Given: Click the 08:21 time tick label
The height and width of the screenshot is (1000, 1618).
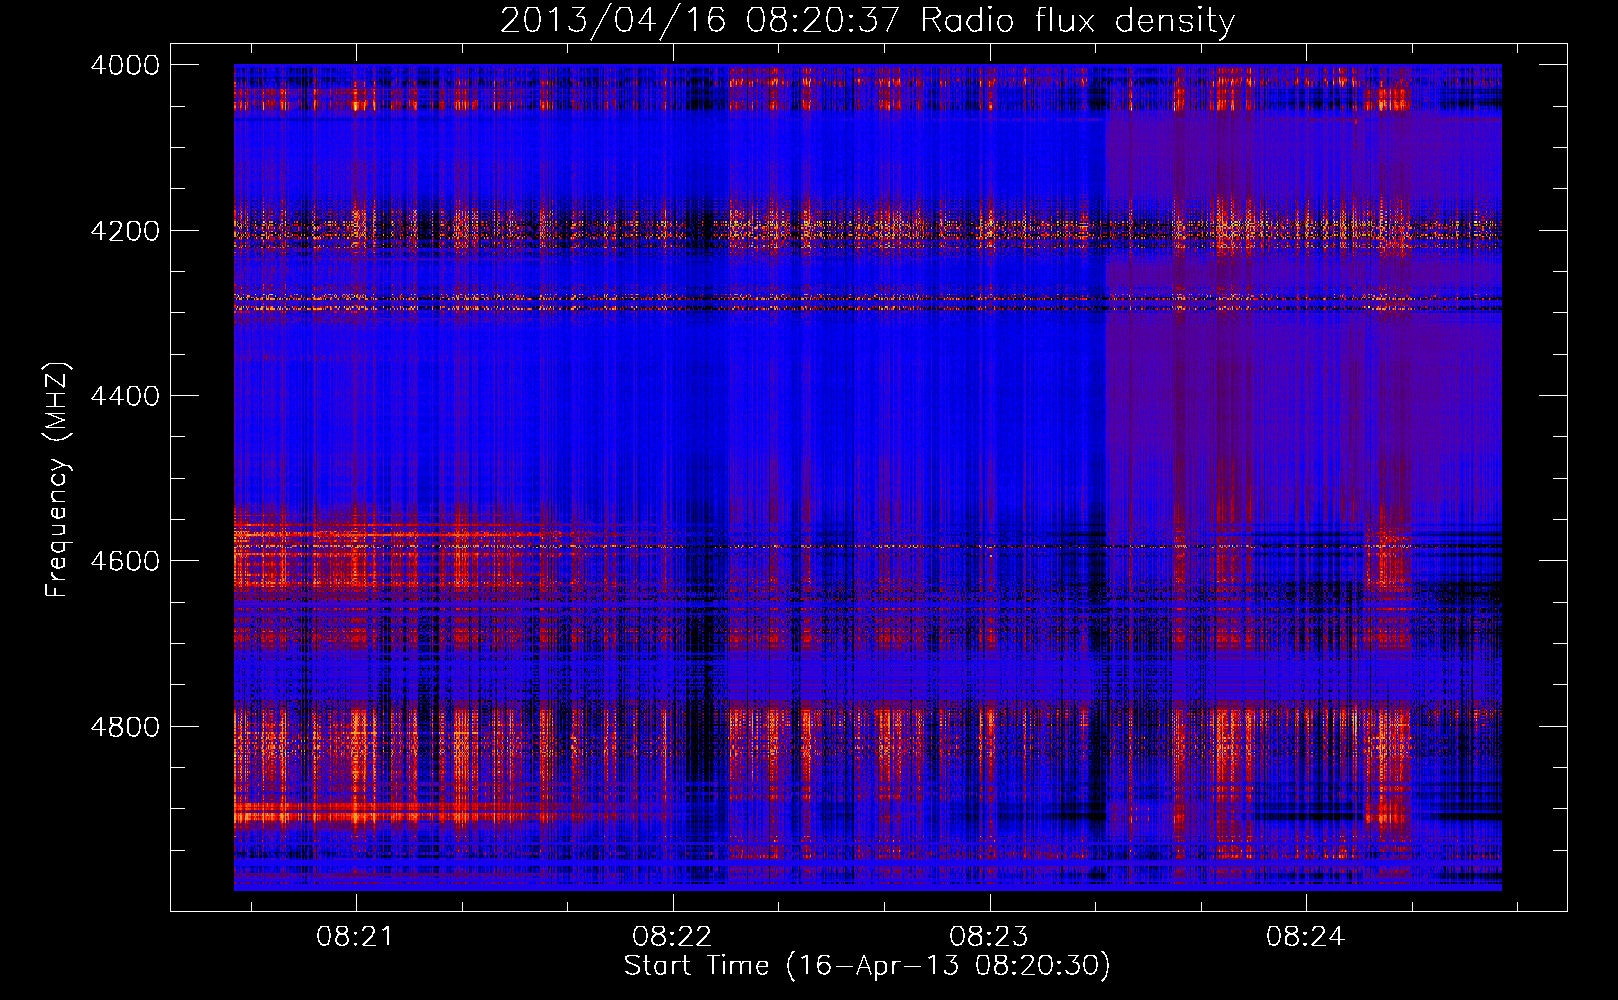Looking at the screenshot, I should click(356, 937).
